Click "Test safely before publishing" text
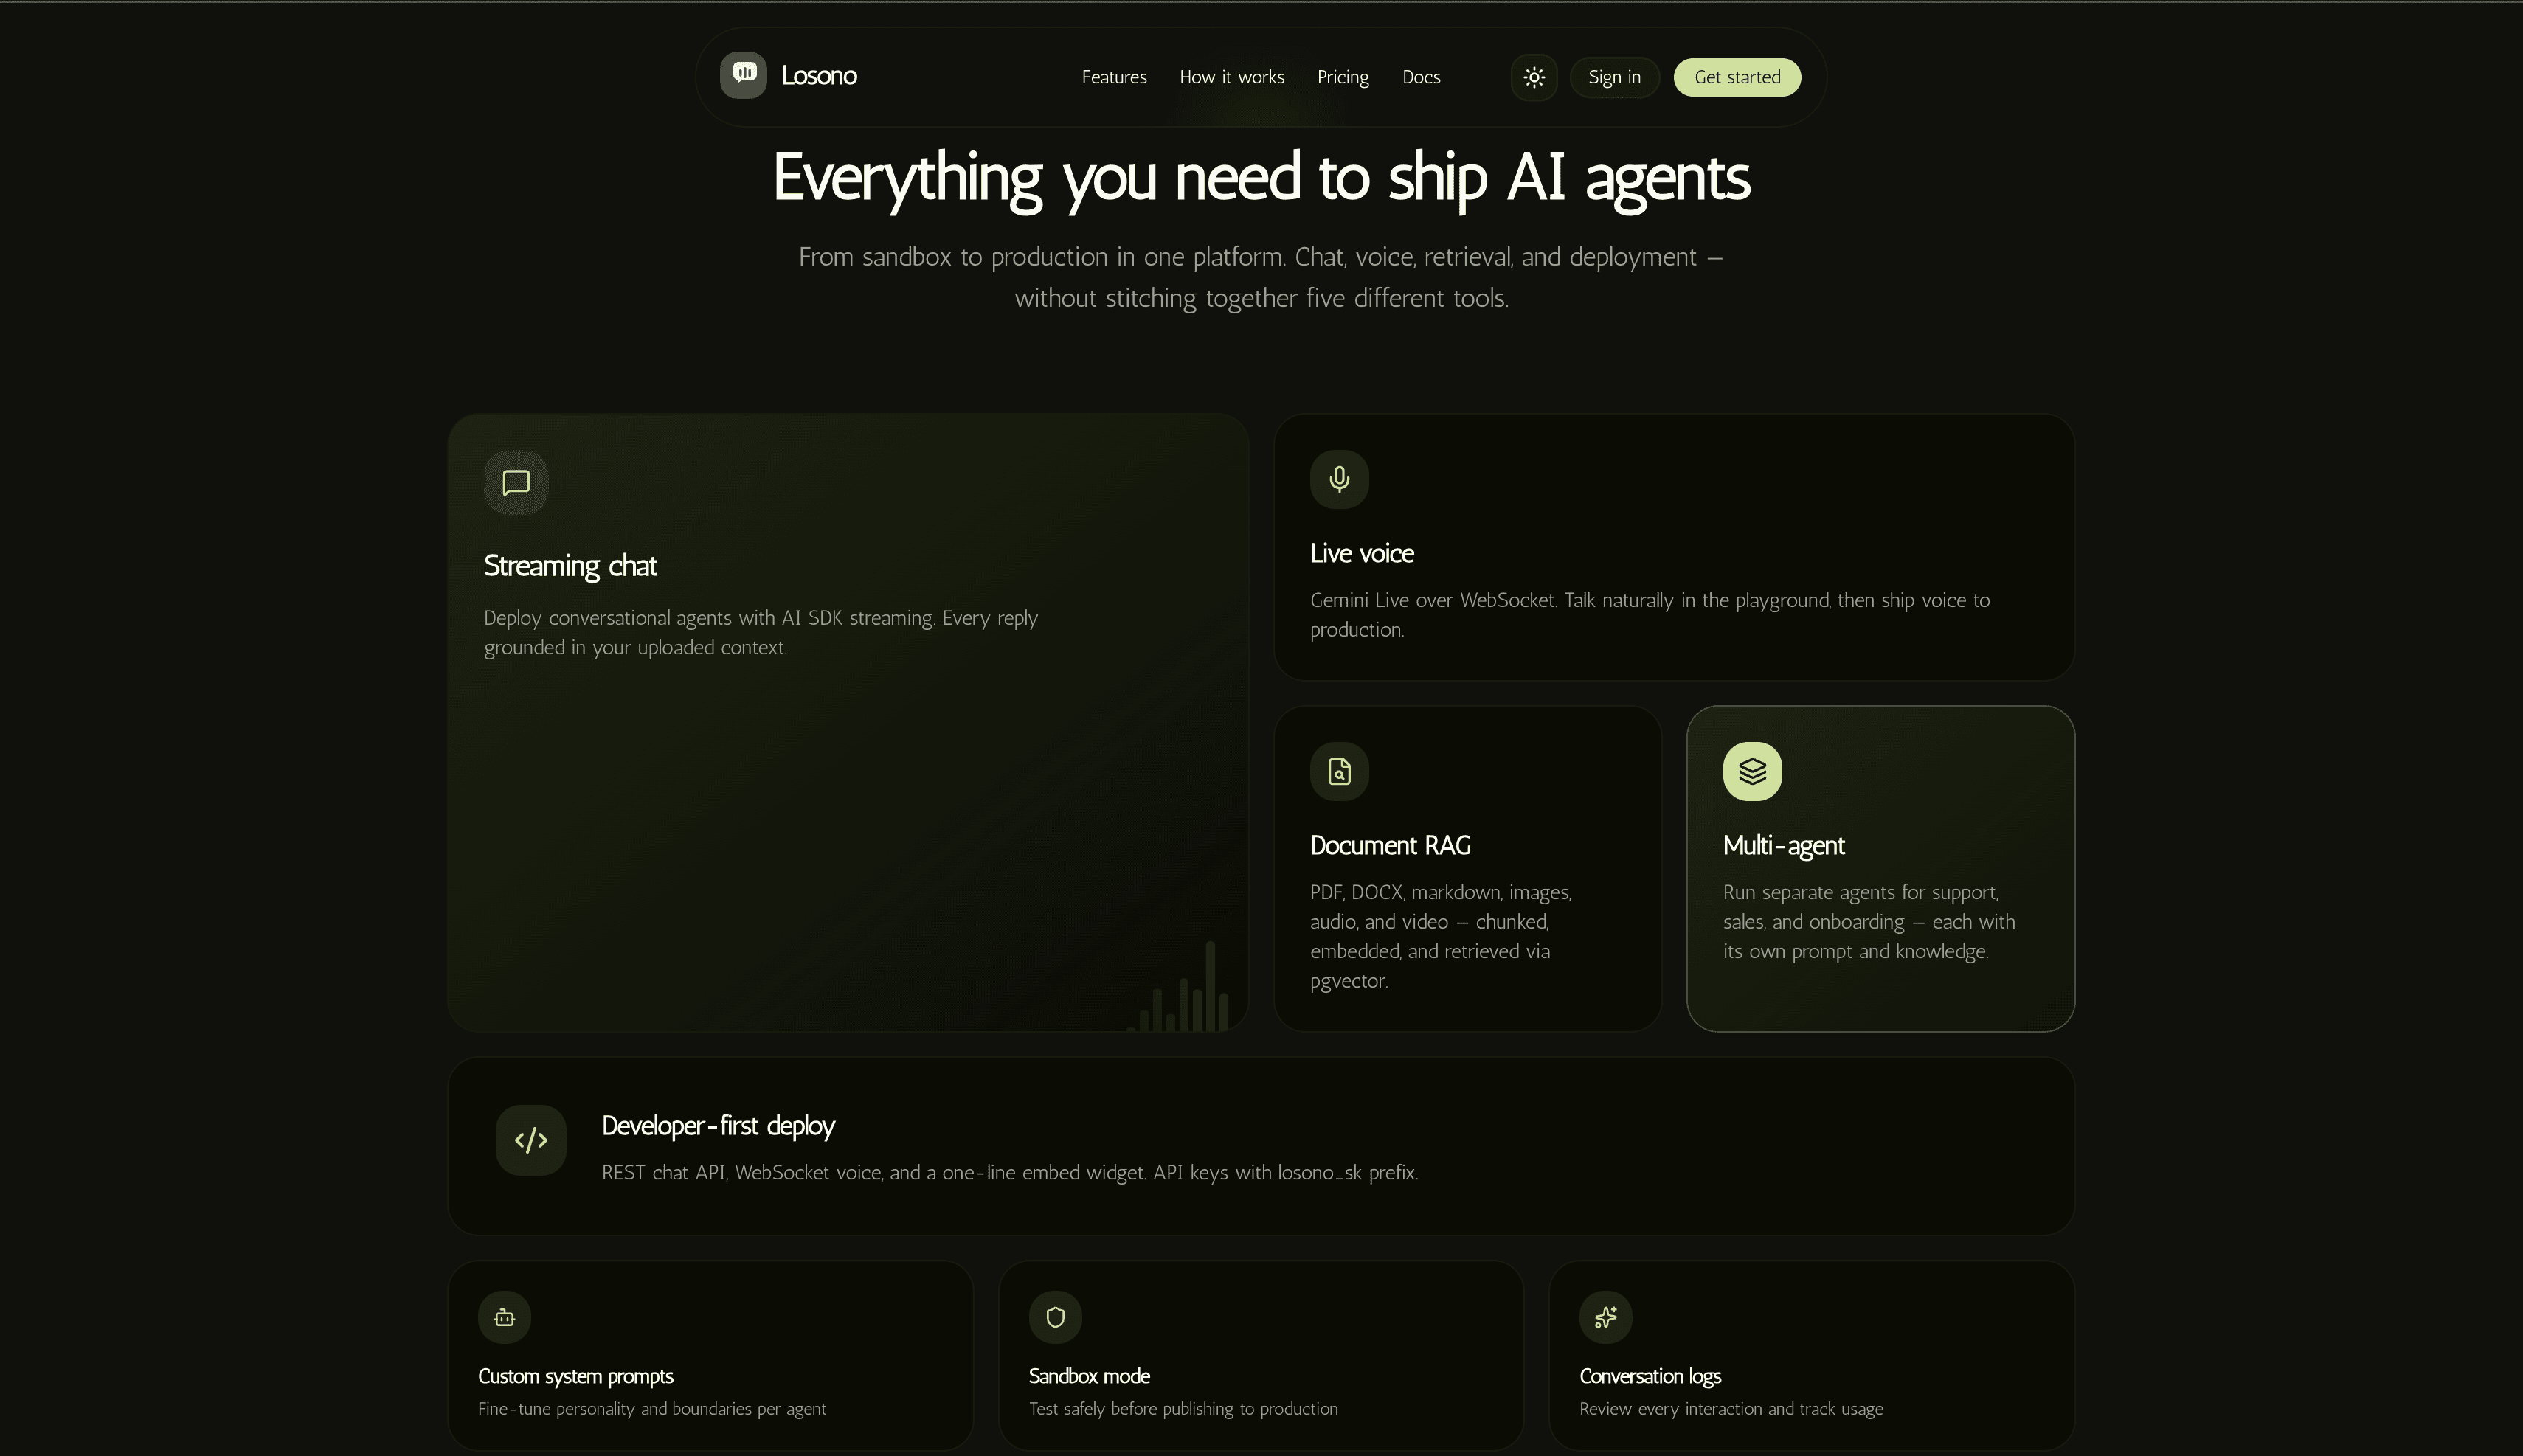 tap(1183, 1409)
